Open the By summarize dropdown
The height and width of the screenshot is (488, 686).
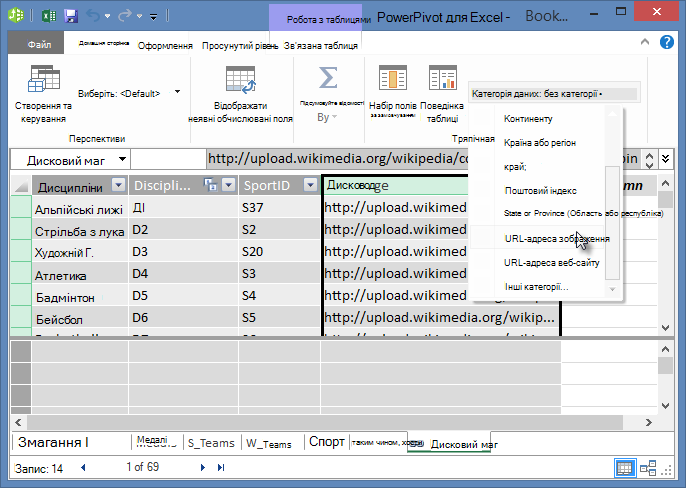(327, 117)
